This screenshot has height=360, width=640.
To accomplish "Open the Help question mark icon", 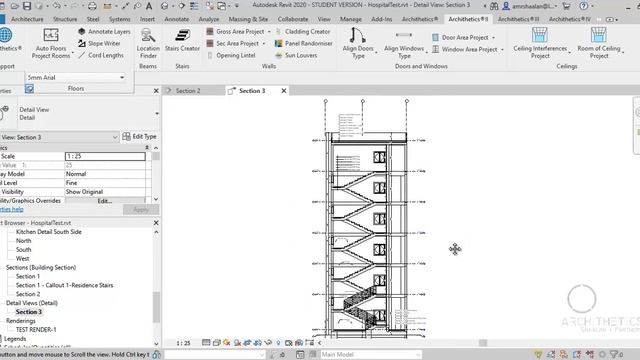I will pyautogui.click(x=584, y=6).
